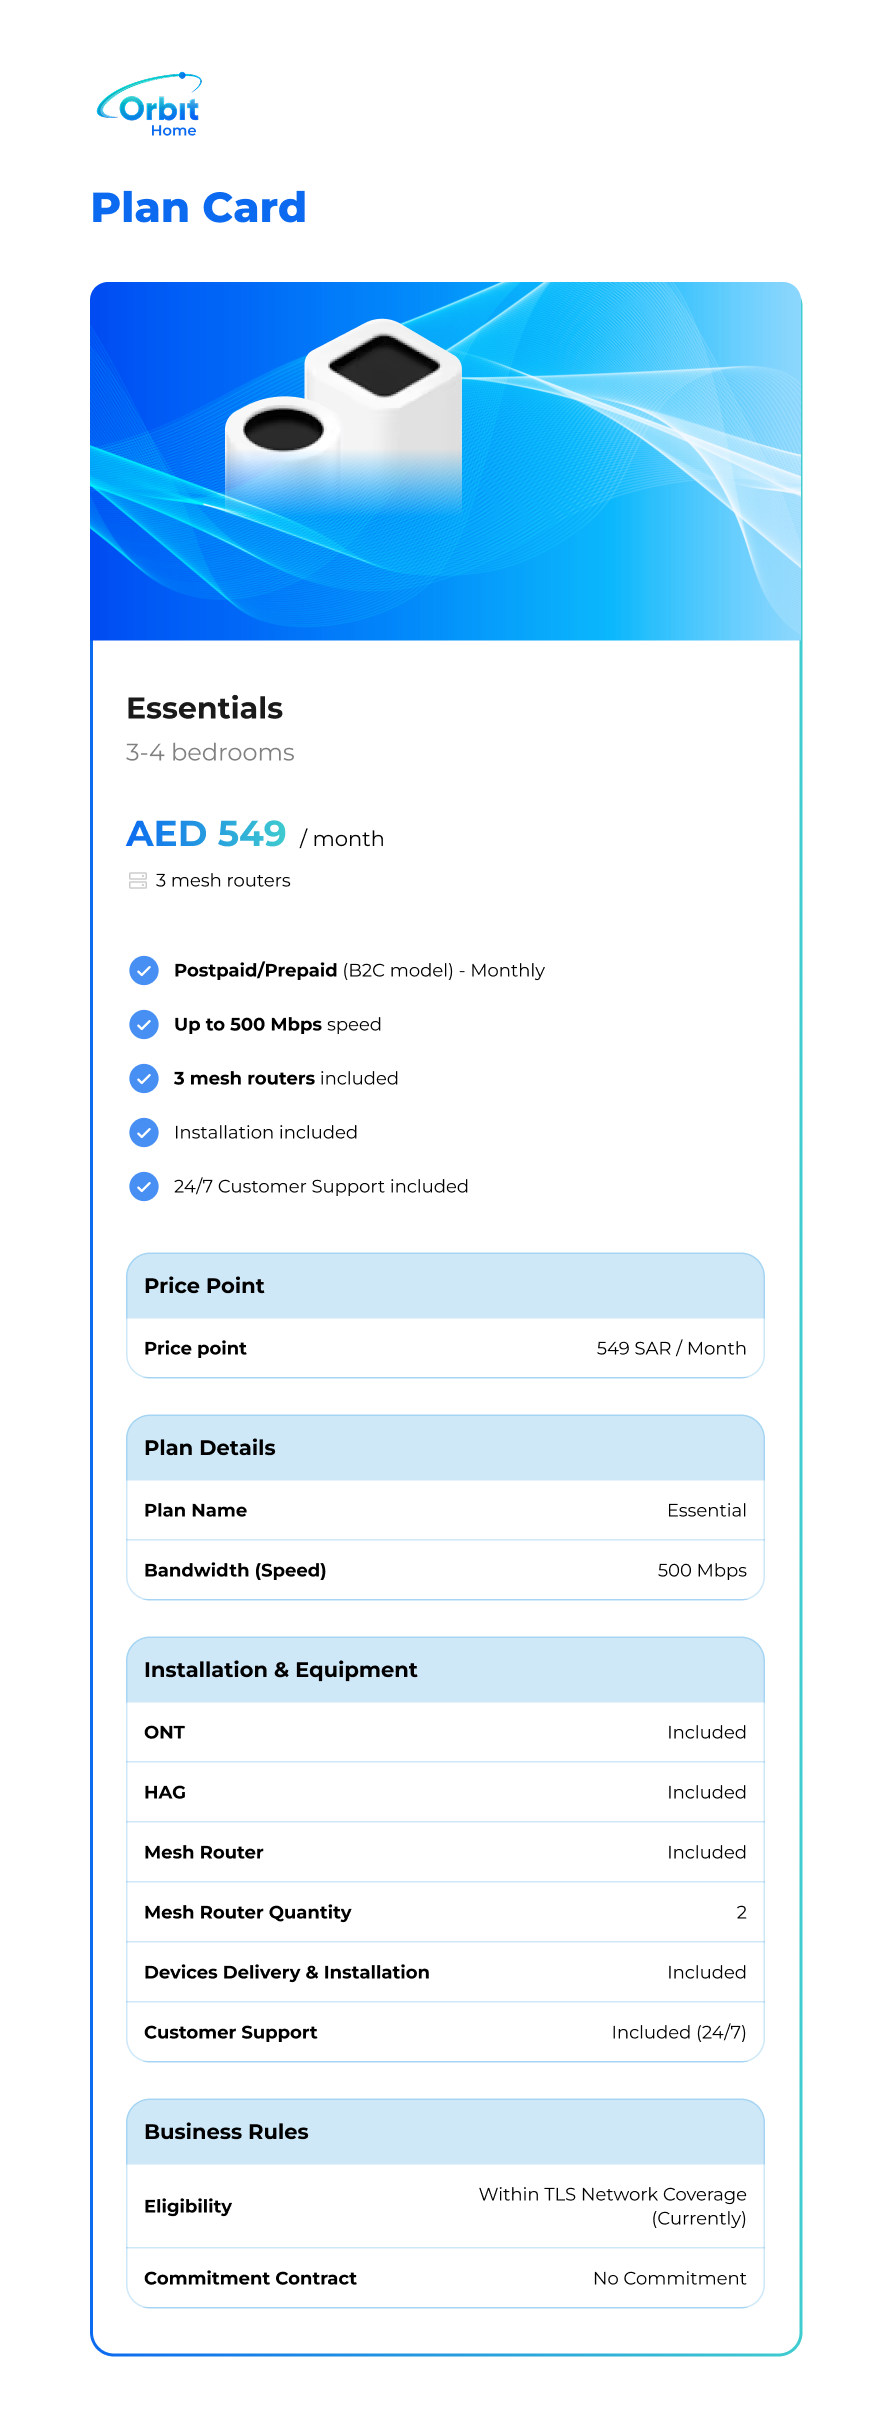Click the AED 549 price text
Image resolution: width=893 pixels, height=2424 pixels.
point(206,834)
